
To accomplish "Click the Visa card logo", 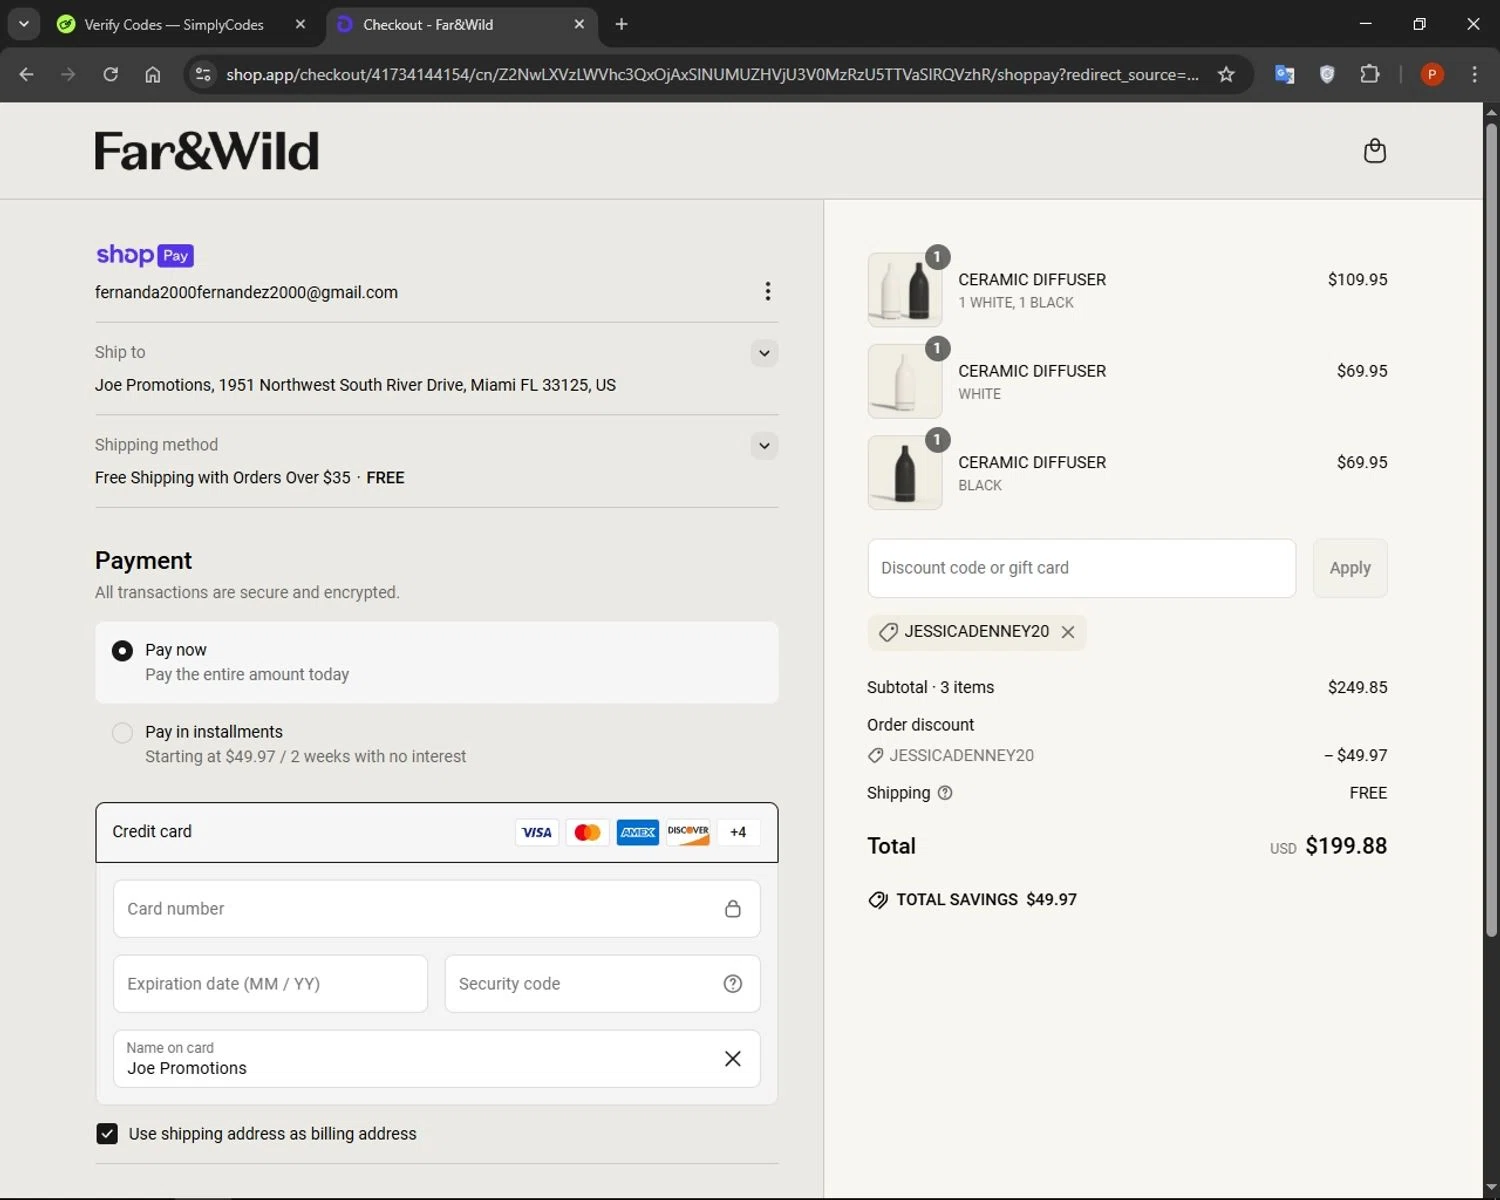I will pyautogui.click(x=537, y=832).
